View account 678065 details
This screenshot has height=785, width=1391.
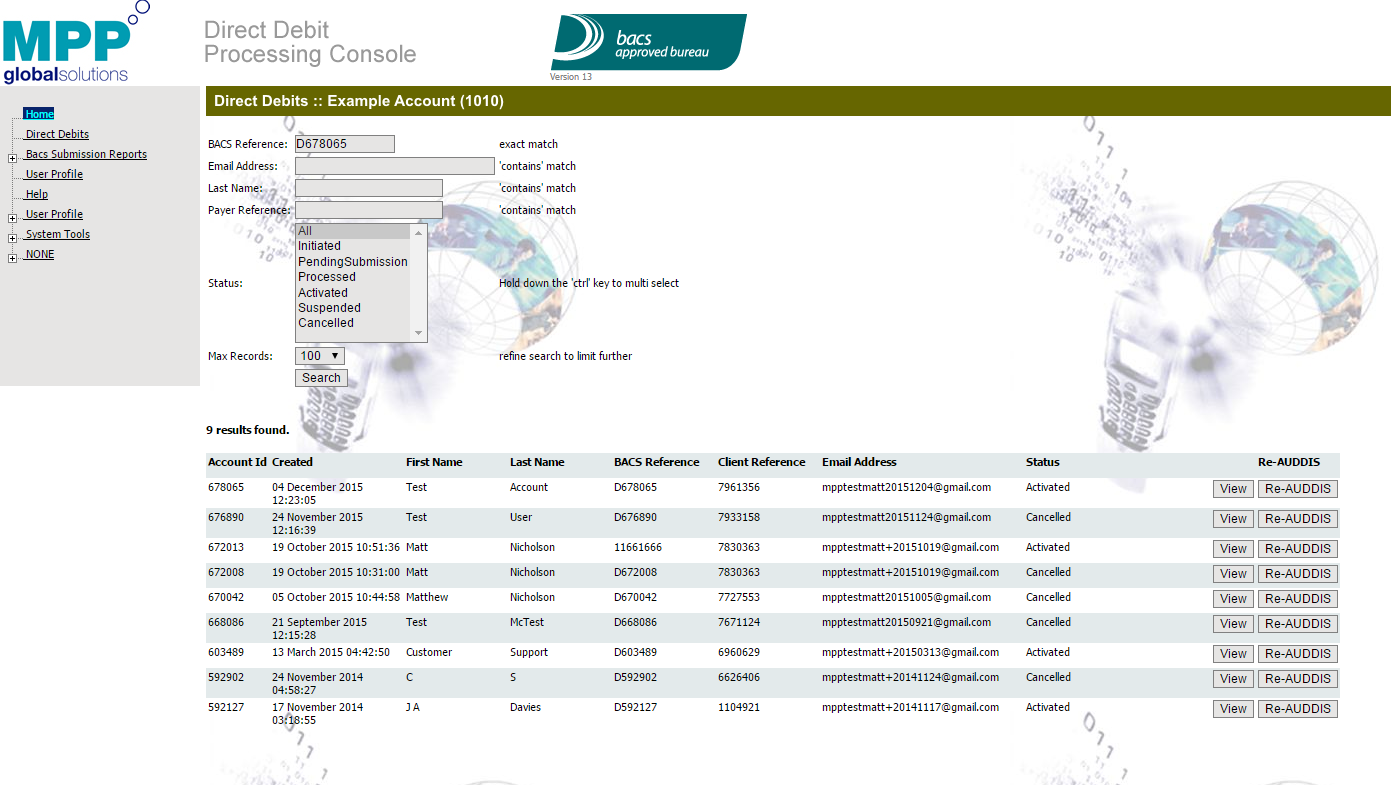click(1233, 489)
